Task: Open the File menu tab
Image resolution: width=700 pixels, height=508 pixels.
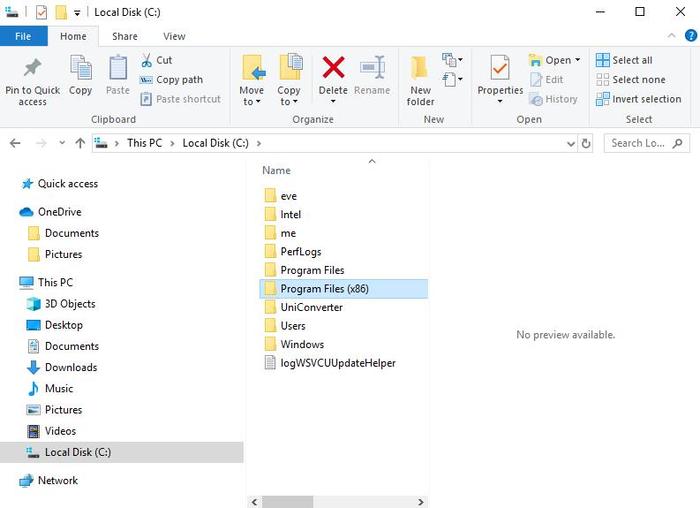Action: [23, 36]
